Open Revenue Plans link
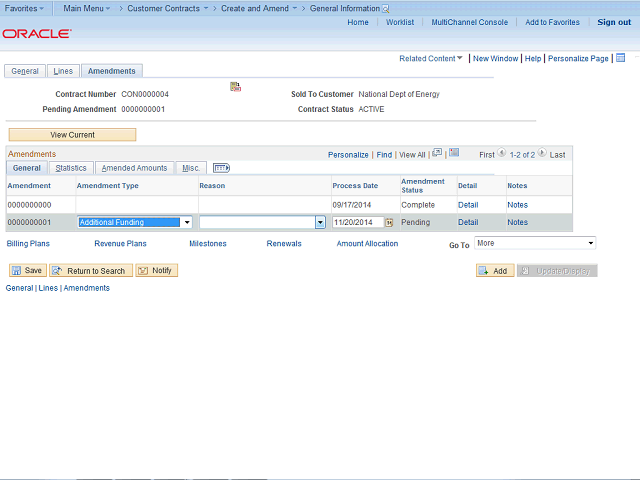The height and width of the screenshot is (480, 640). [120, 244]
